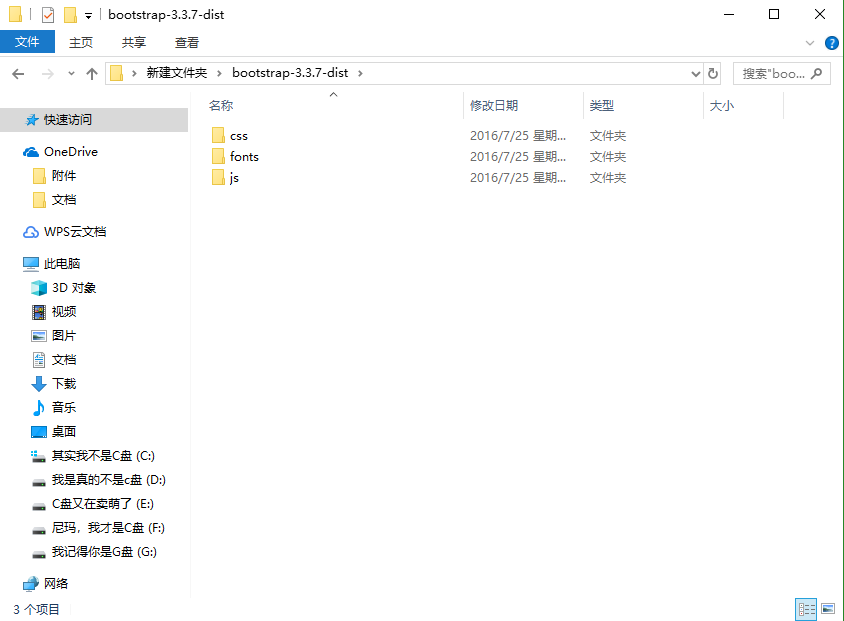Expand the chevron before 新建文件夹 breadcrumb

(x=134, y=73)
